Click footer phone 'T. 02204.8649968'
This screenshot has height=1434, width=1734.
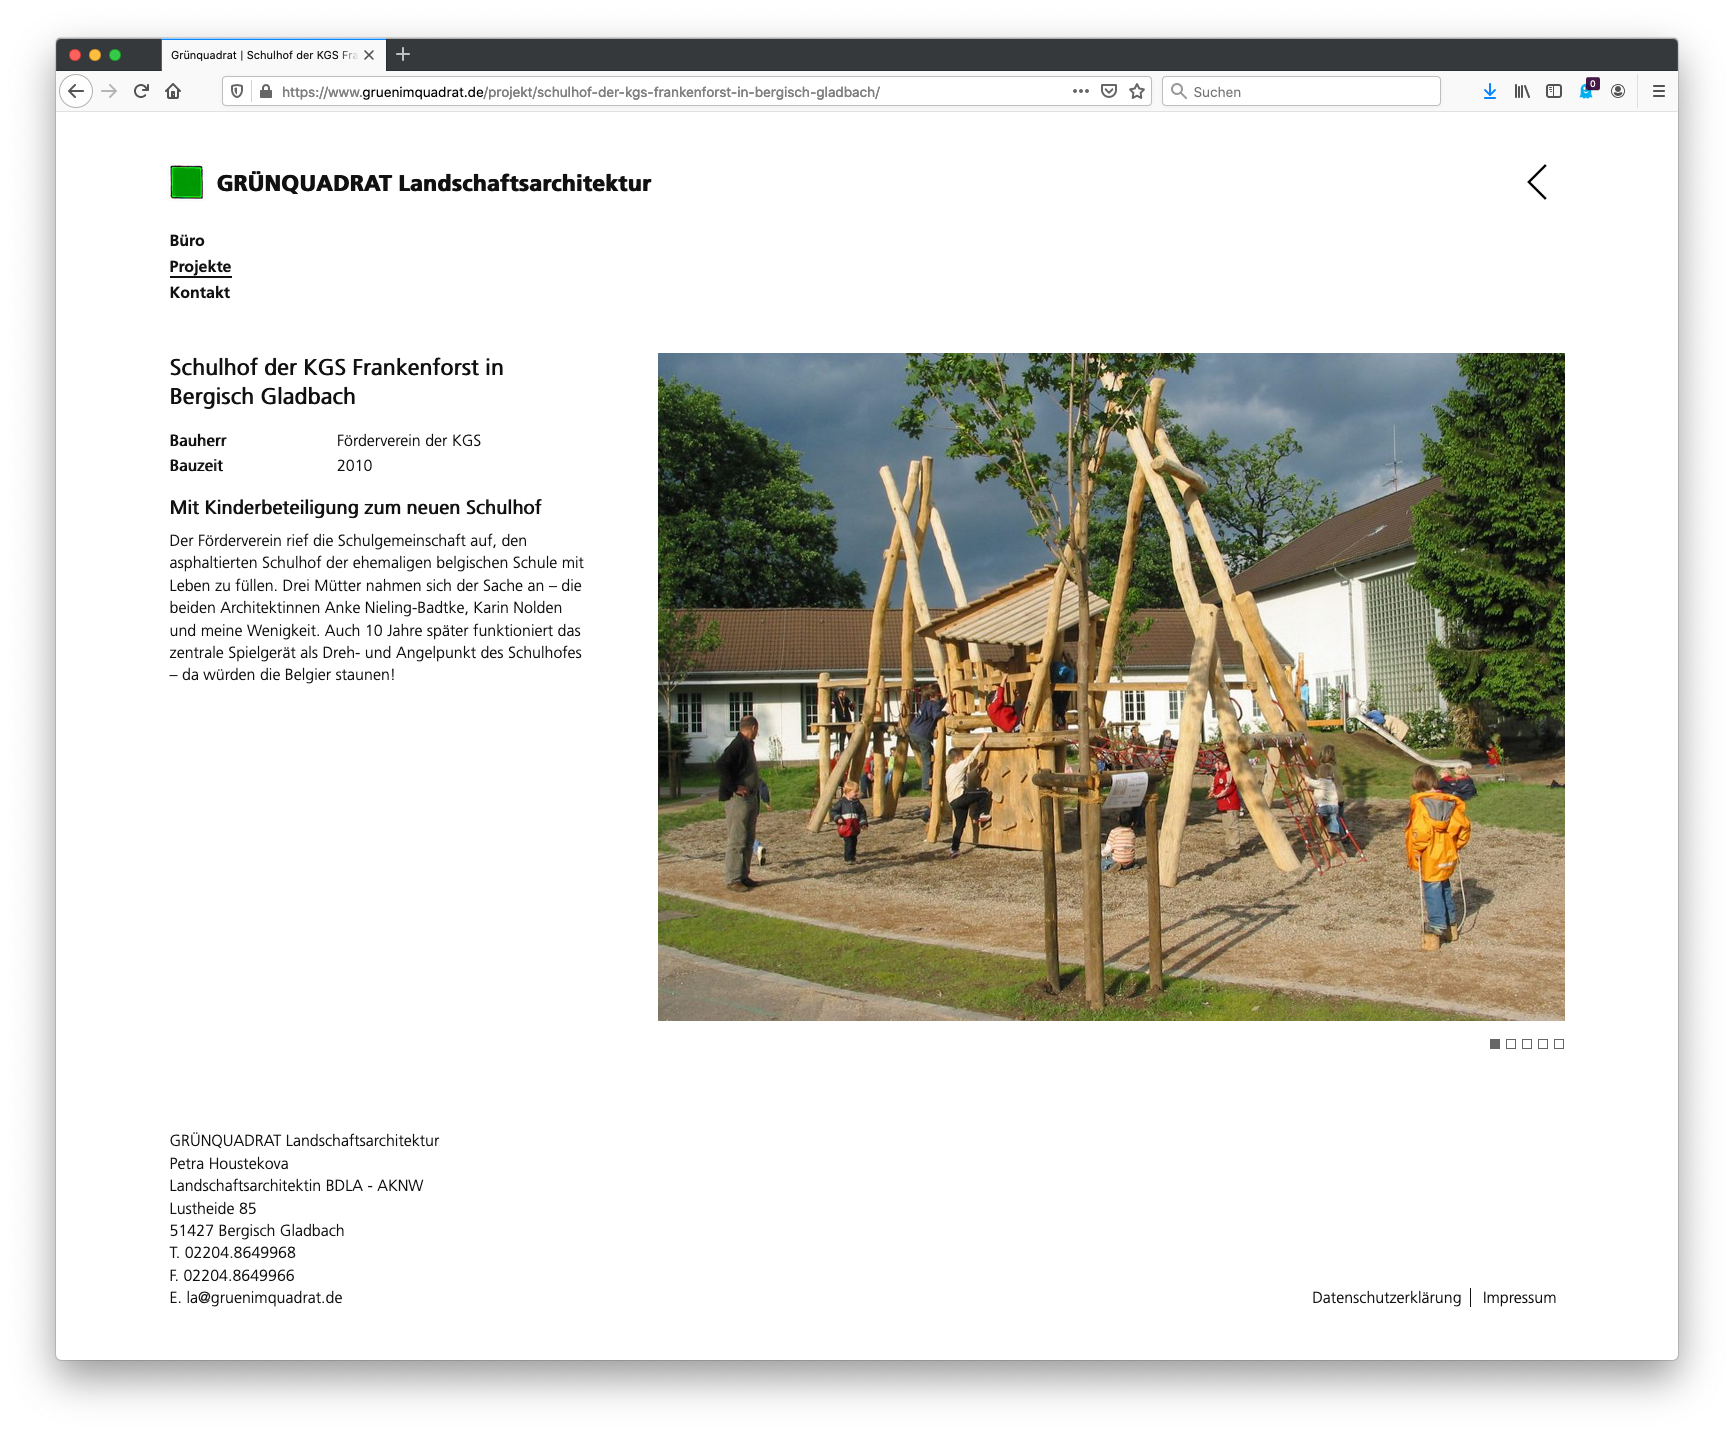(233, 1252)
